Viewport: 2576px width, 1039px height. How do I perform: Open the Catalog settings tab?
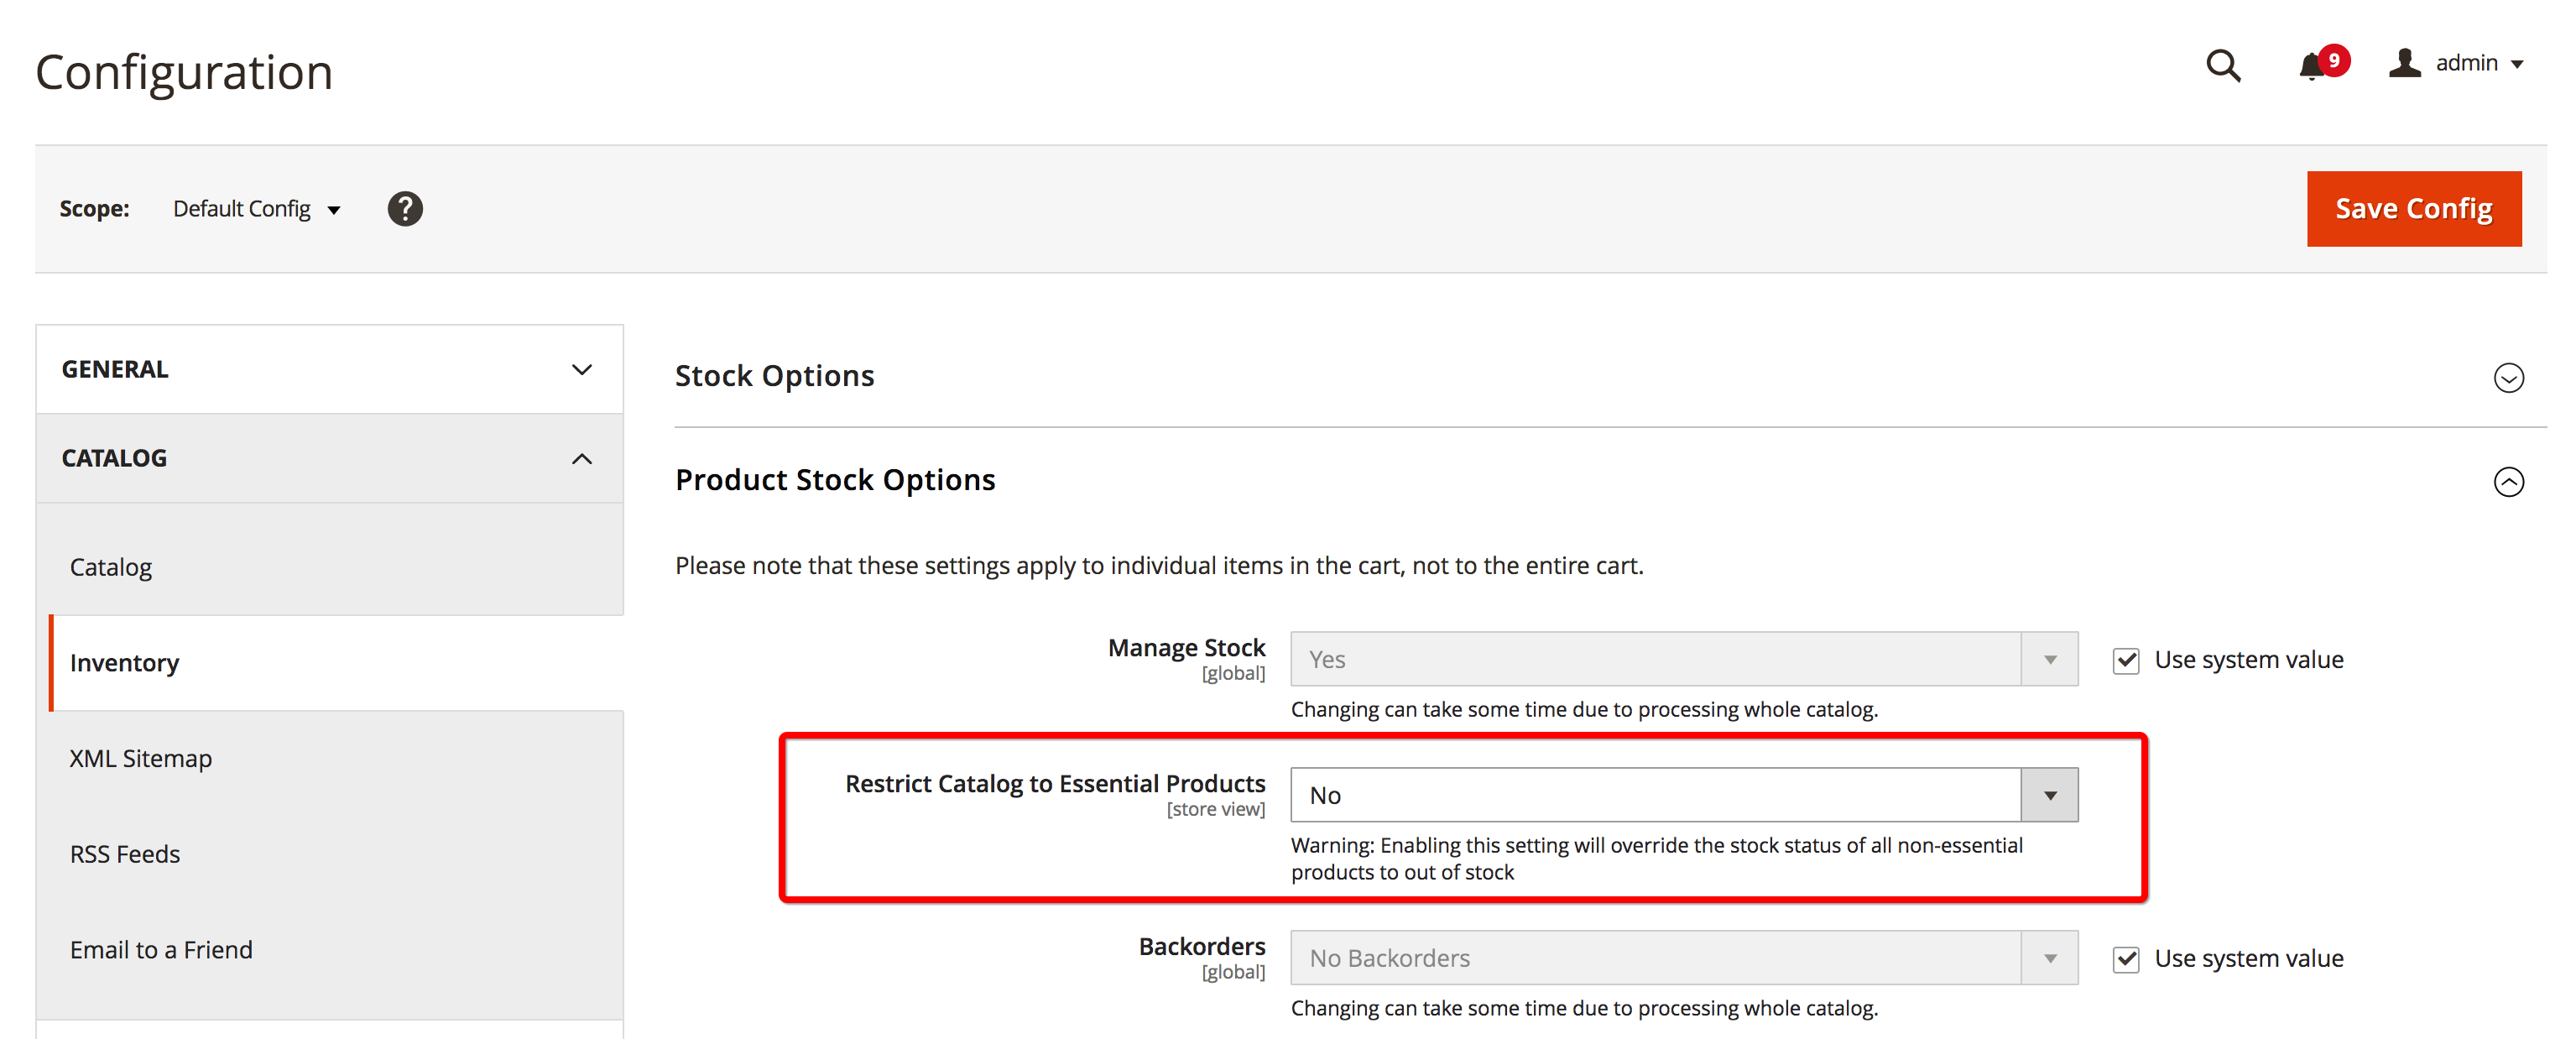pos(111,567)
